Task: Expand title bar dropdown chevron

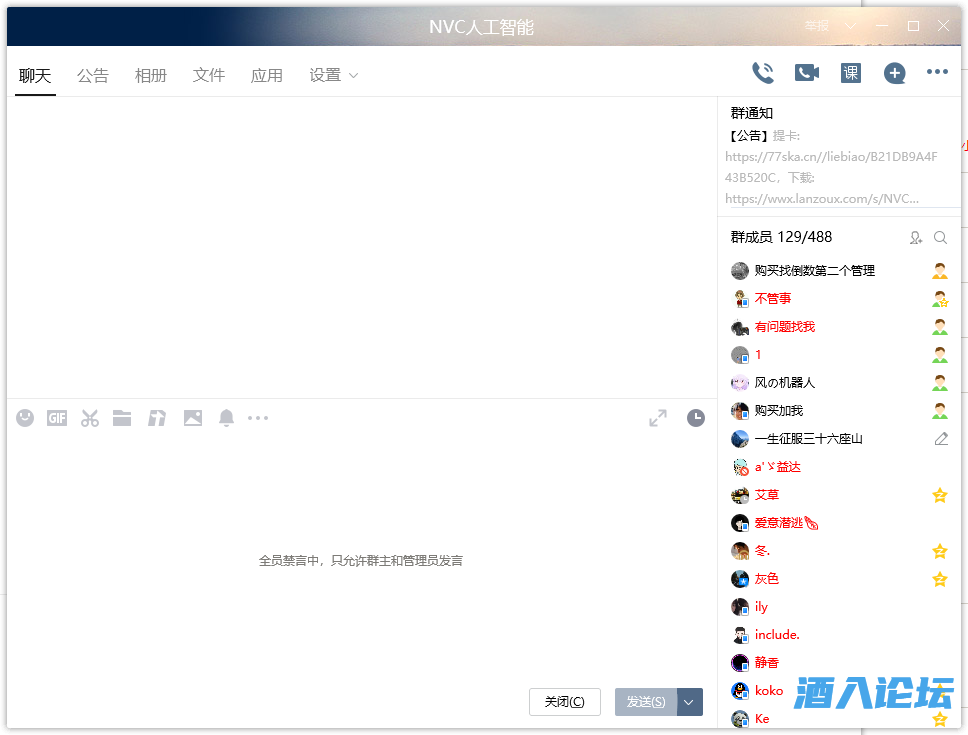Action: pos(850,26)
